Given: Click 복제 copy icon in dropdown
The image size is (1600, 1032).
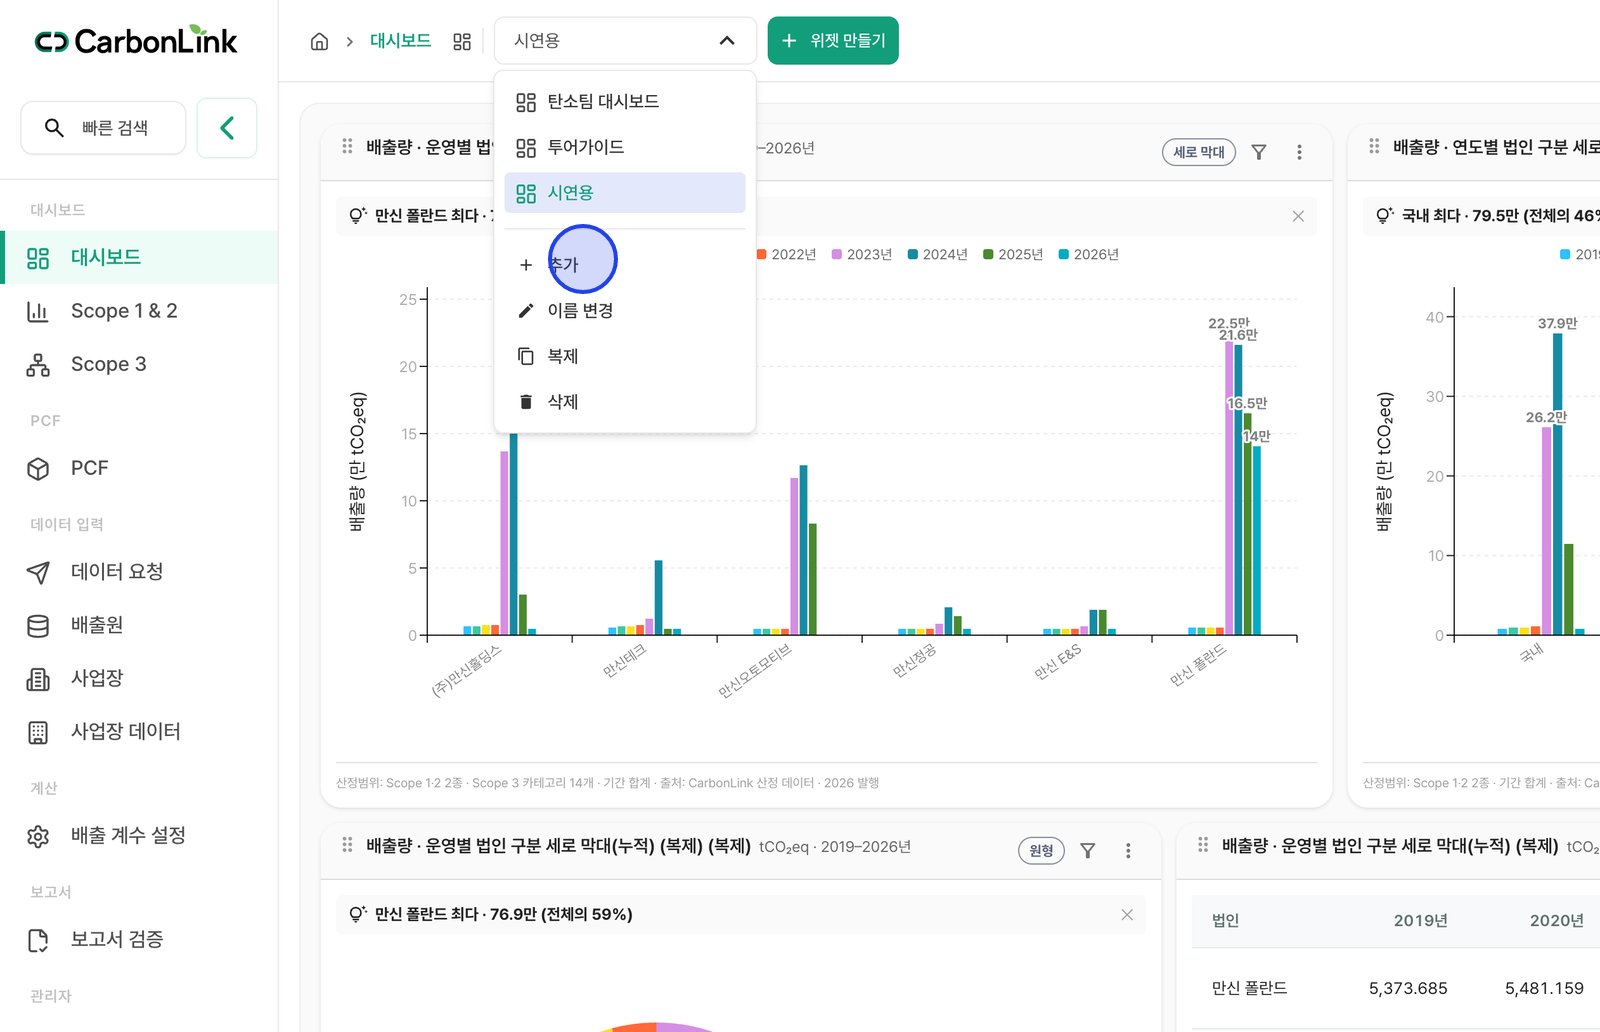Looking at the screenshot, I should [526, 356].
